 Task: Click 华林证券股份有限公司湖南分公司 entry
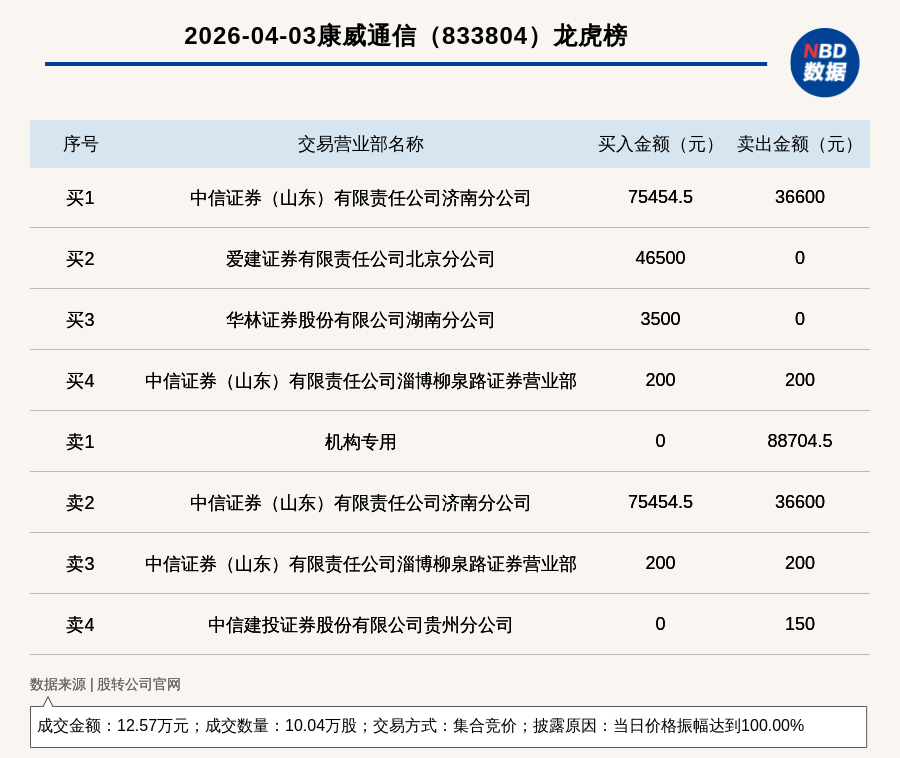point(360,320)
